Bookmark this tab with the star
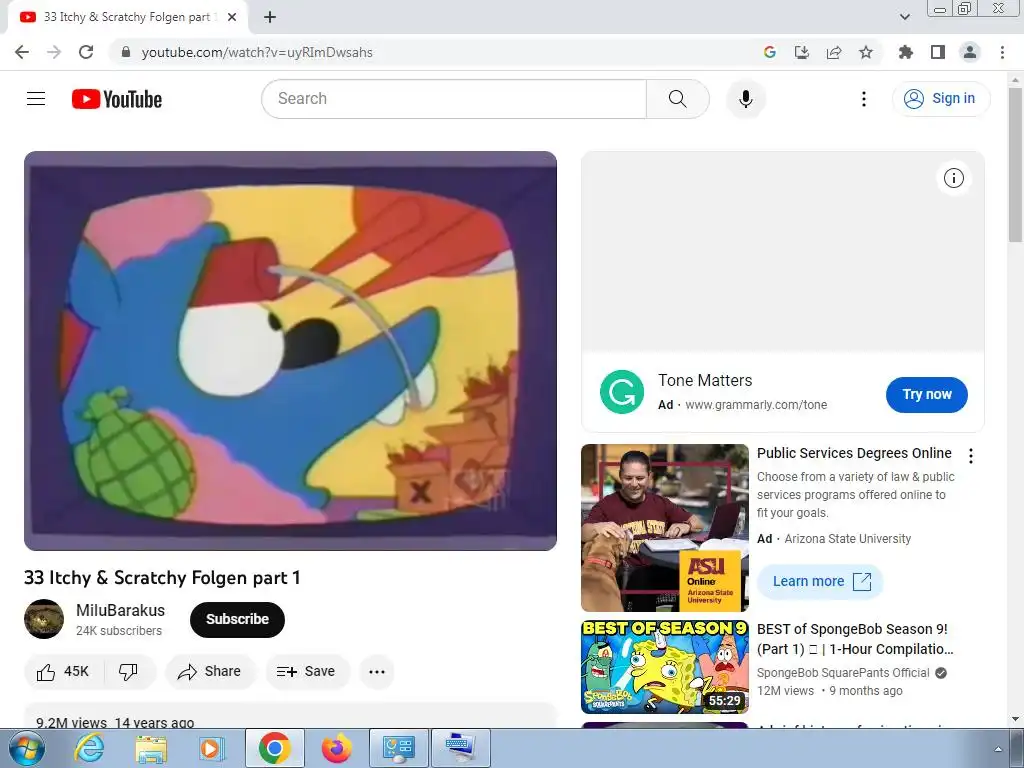This screenshot has height=768, width=1024. click(x=866, y=52)
